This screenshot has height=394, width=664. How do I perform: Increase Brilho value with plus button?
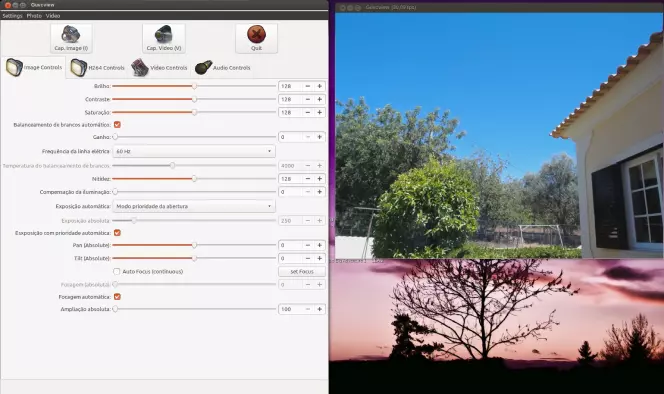point(320,86)
